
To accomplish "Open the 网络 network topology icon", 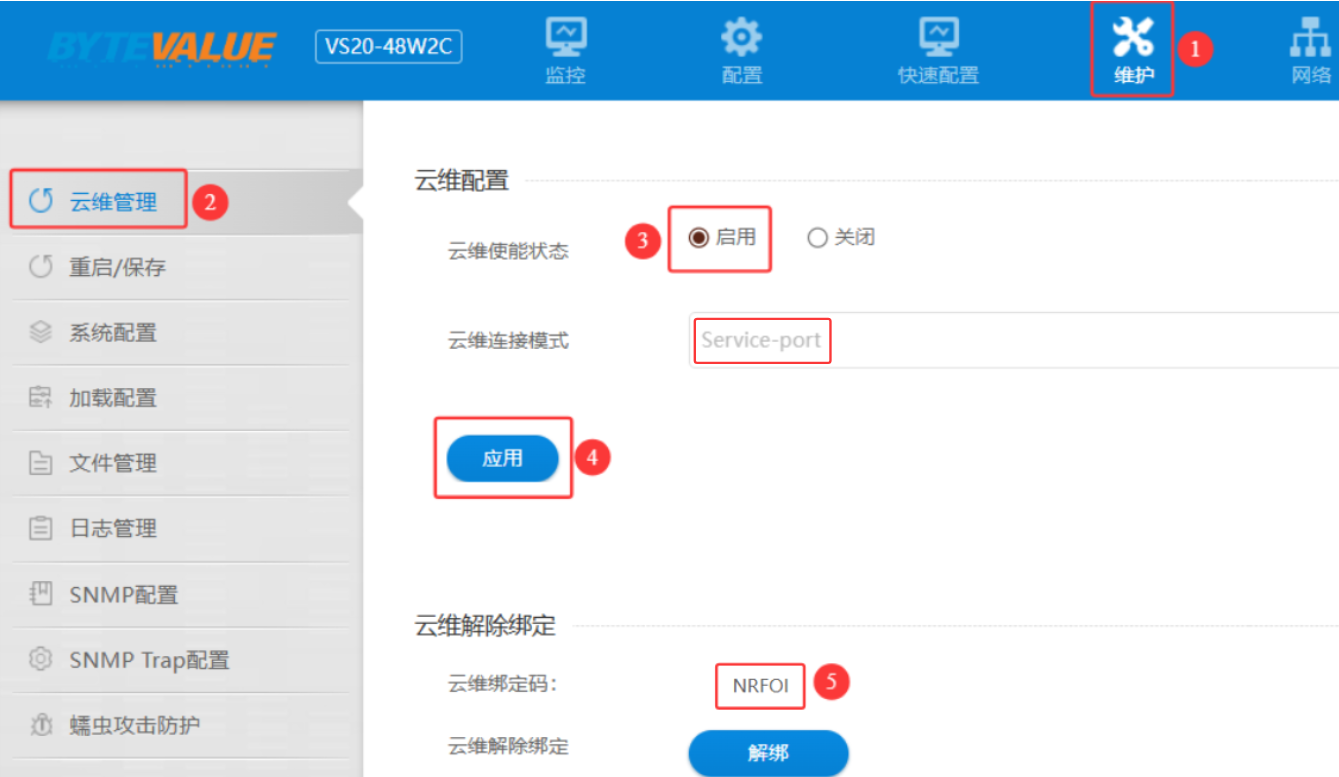I will 1310,38.
